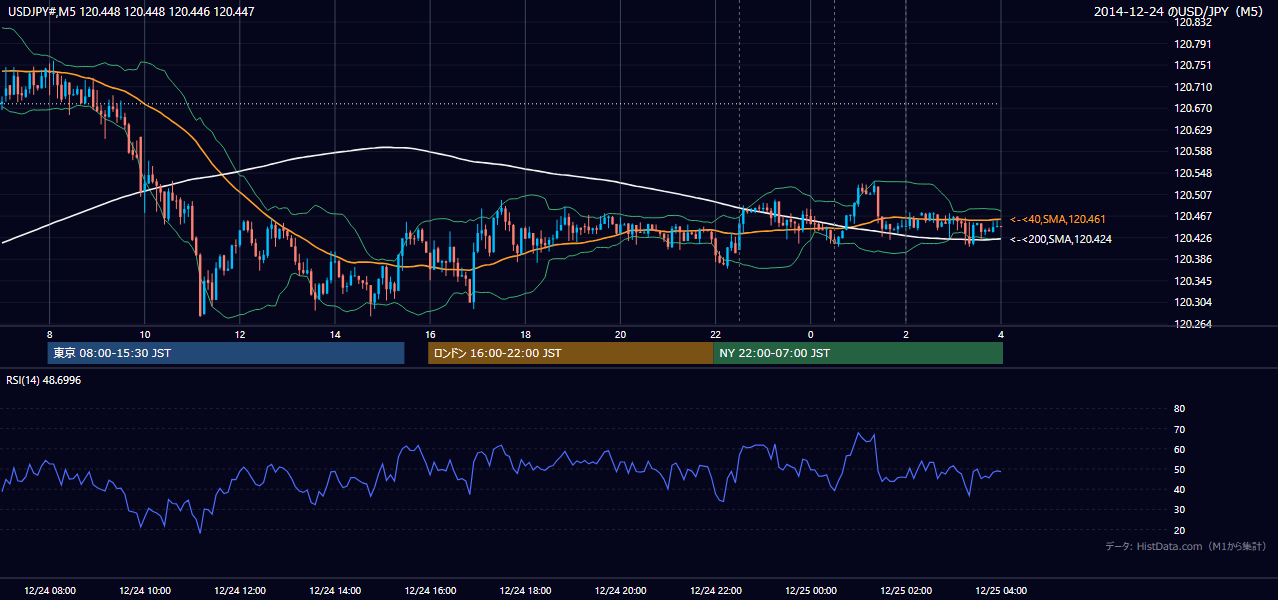Click the RSI 20 level label
Screen dimensions: 1278x600
(1179, 531)
